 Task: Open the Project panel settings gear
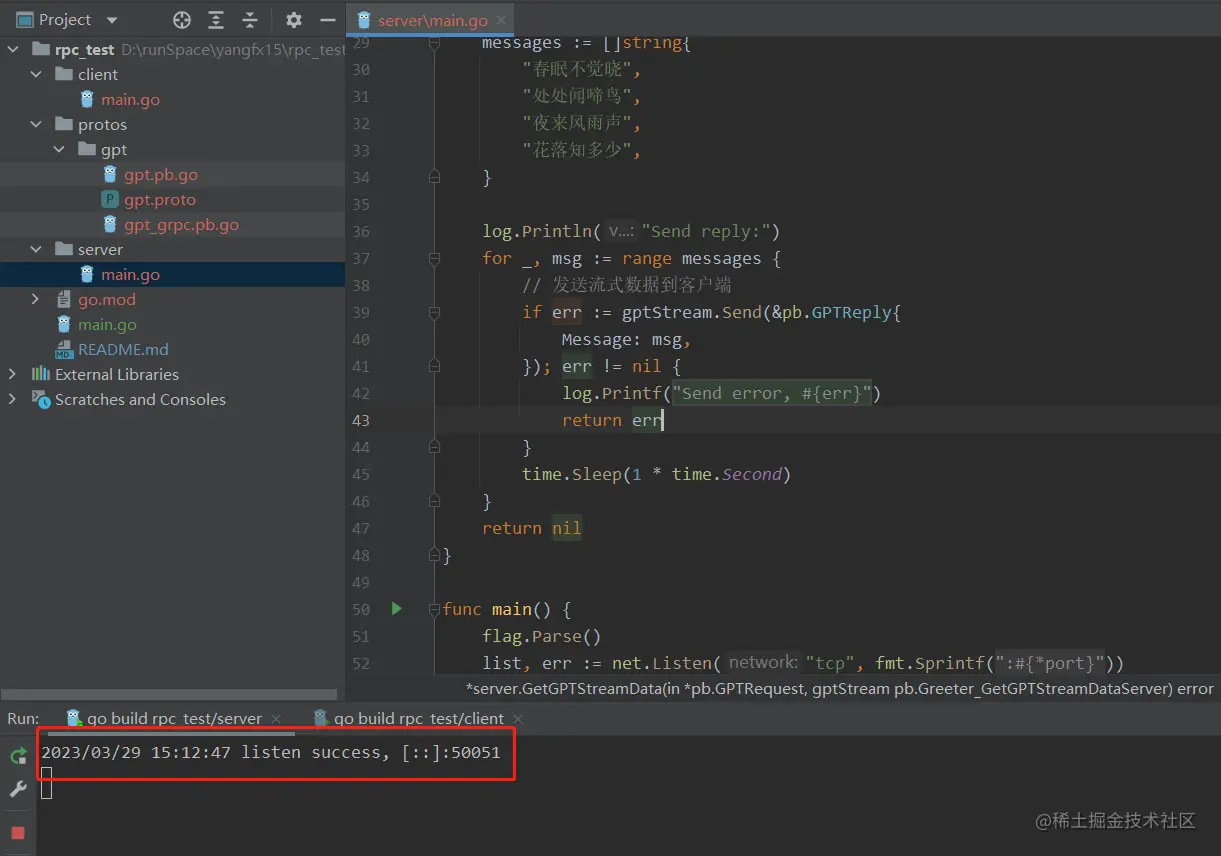coord(293,20)
